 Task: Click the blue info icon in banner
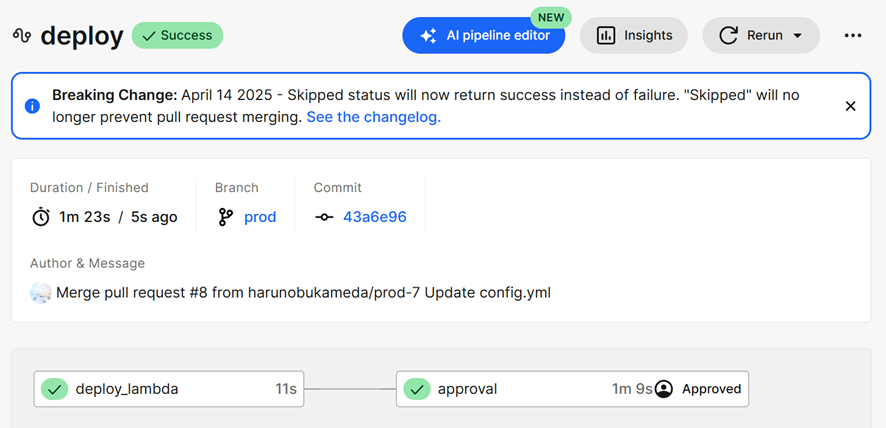32,106
